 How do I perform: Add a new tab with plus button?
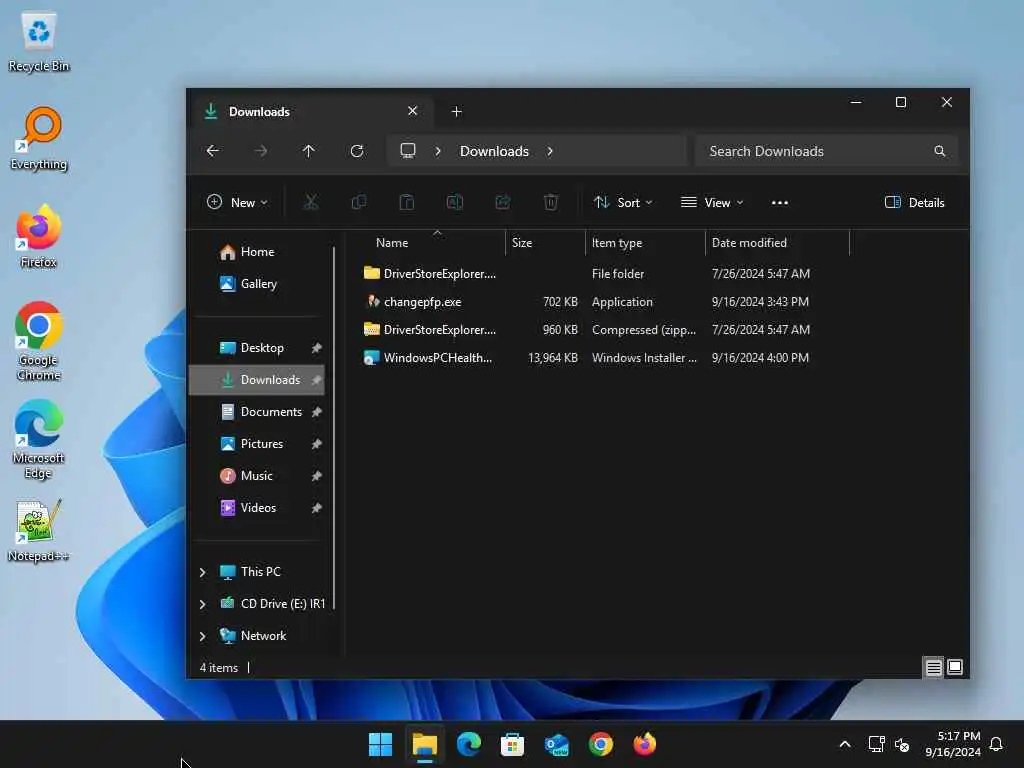(456, 112)
